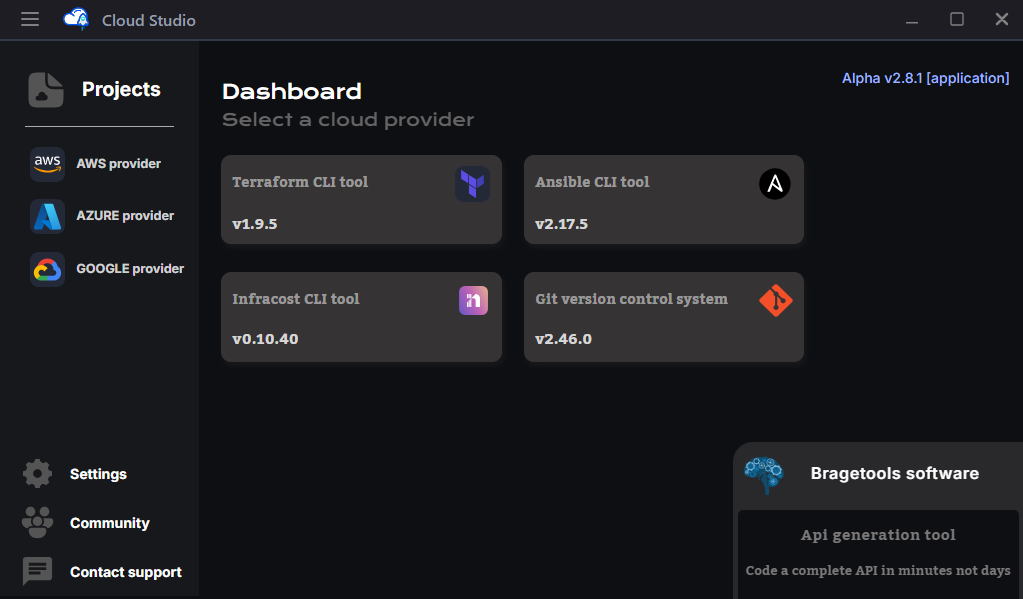Viewport: 1023px width, 599px height.
Task: Select the Google Cloud provider icon
Action: [47, 269]
